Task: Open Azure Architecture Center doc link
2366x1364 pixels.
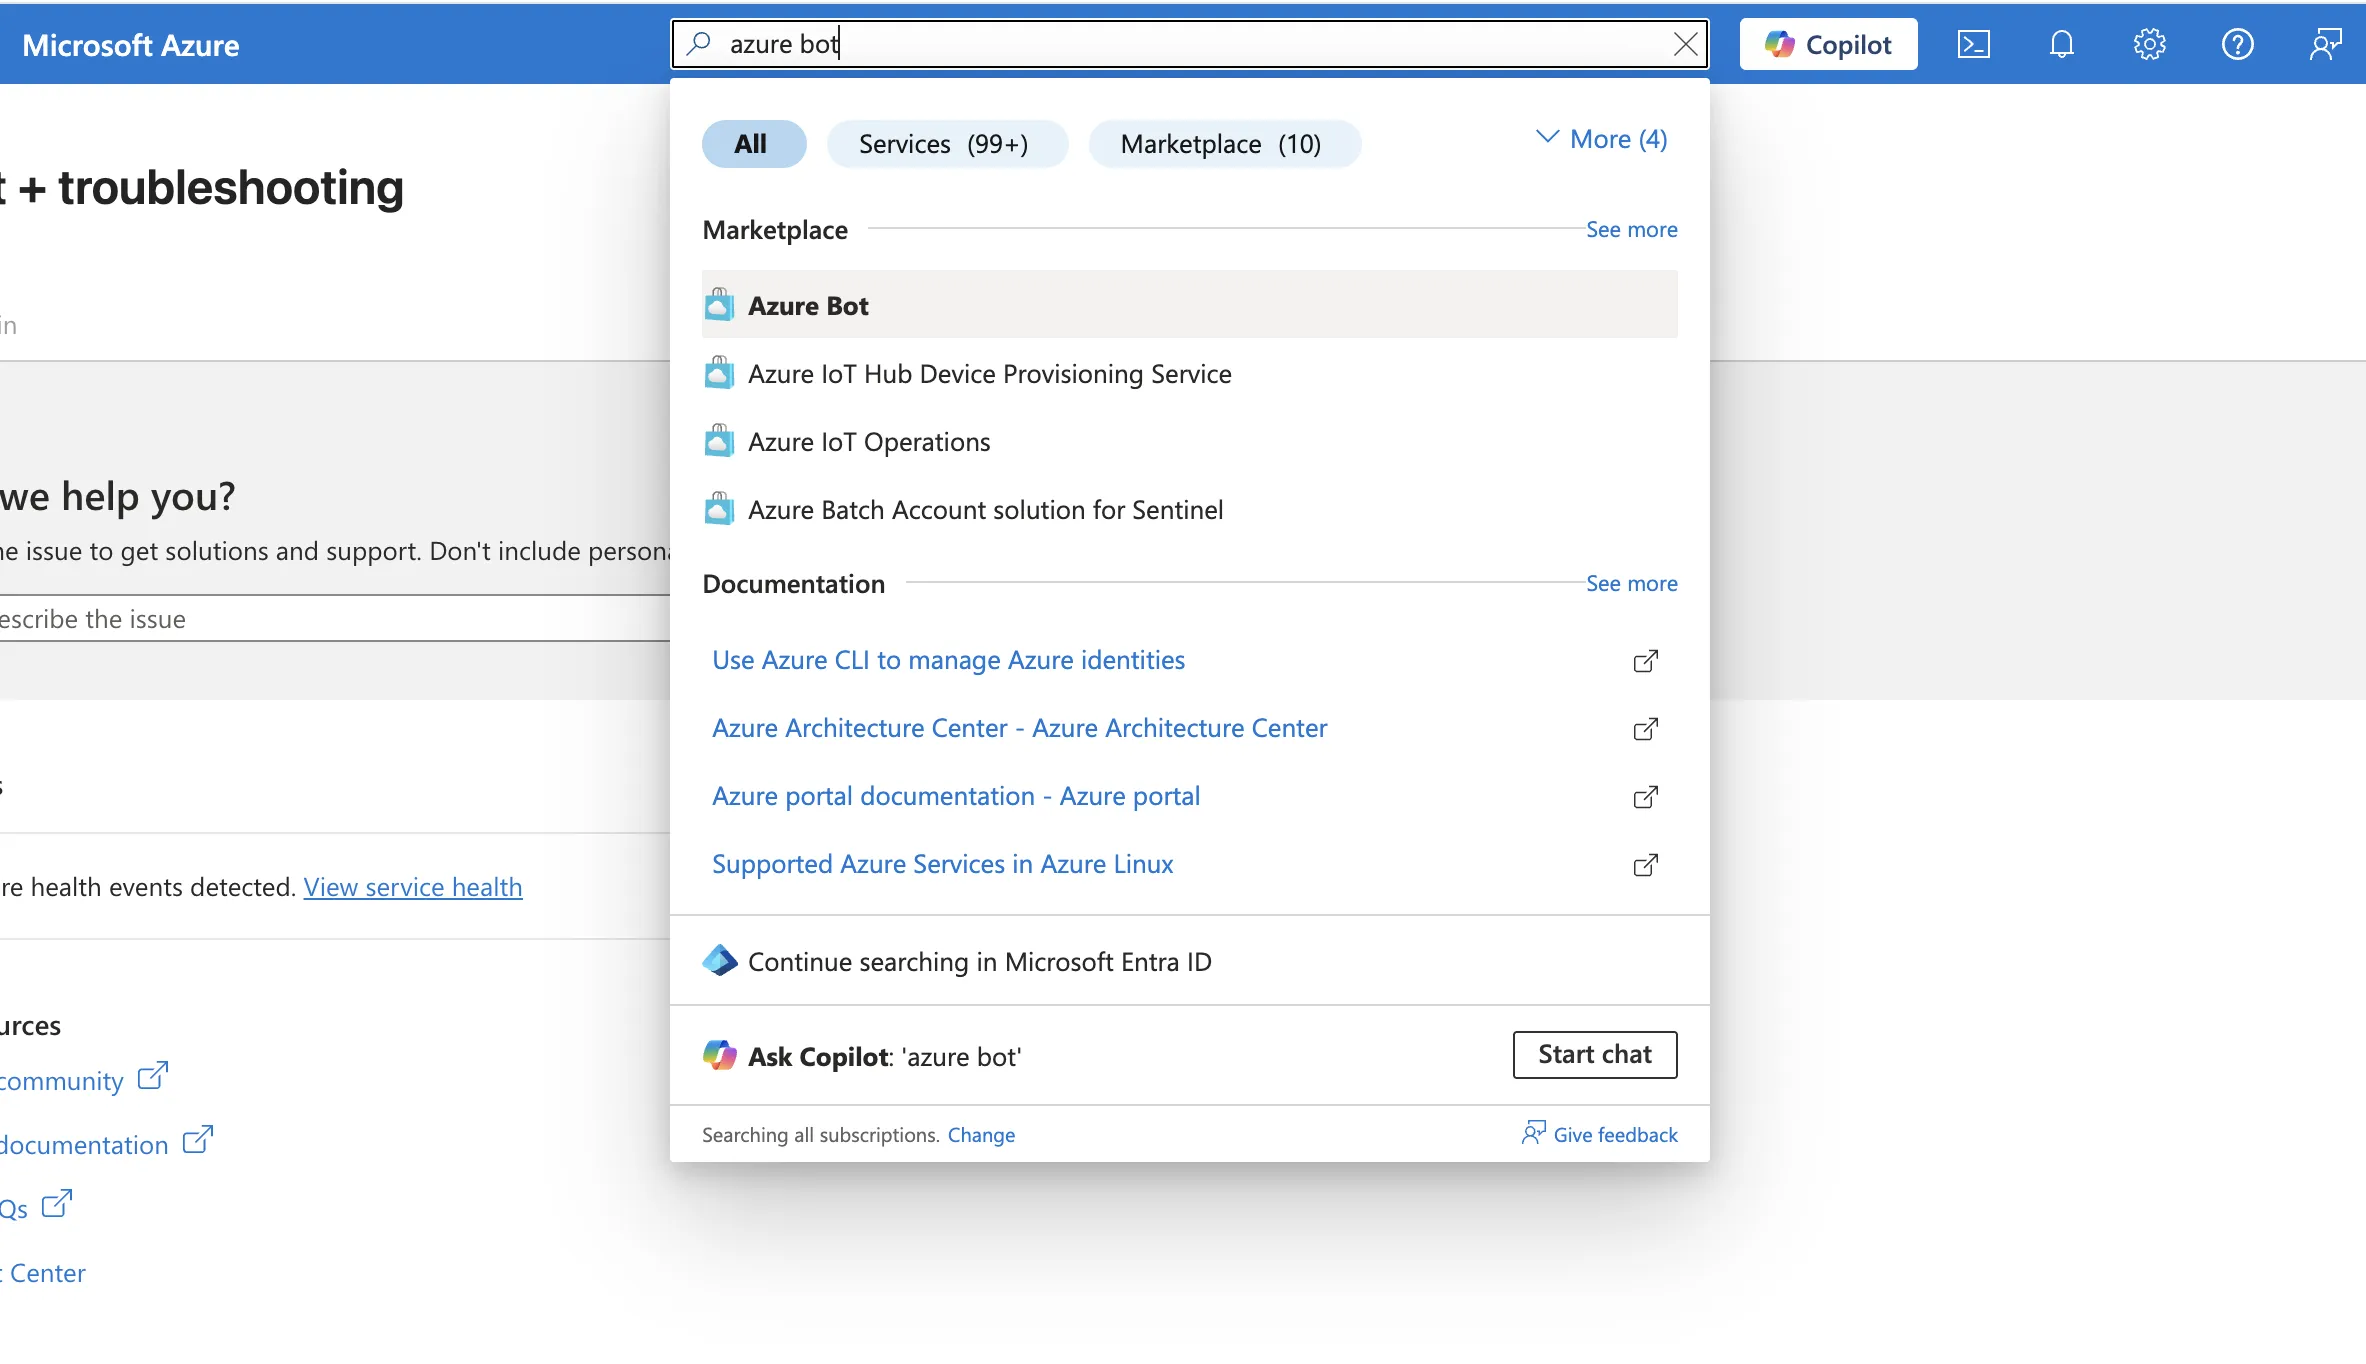Action: (x=1019, y=728)
